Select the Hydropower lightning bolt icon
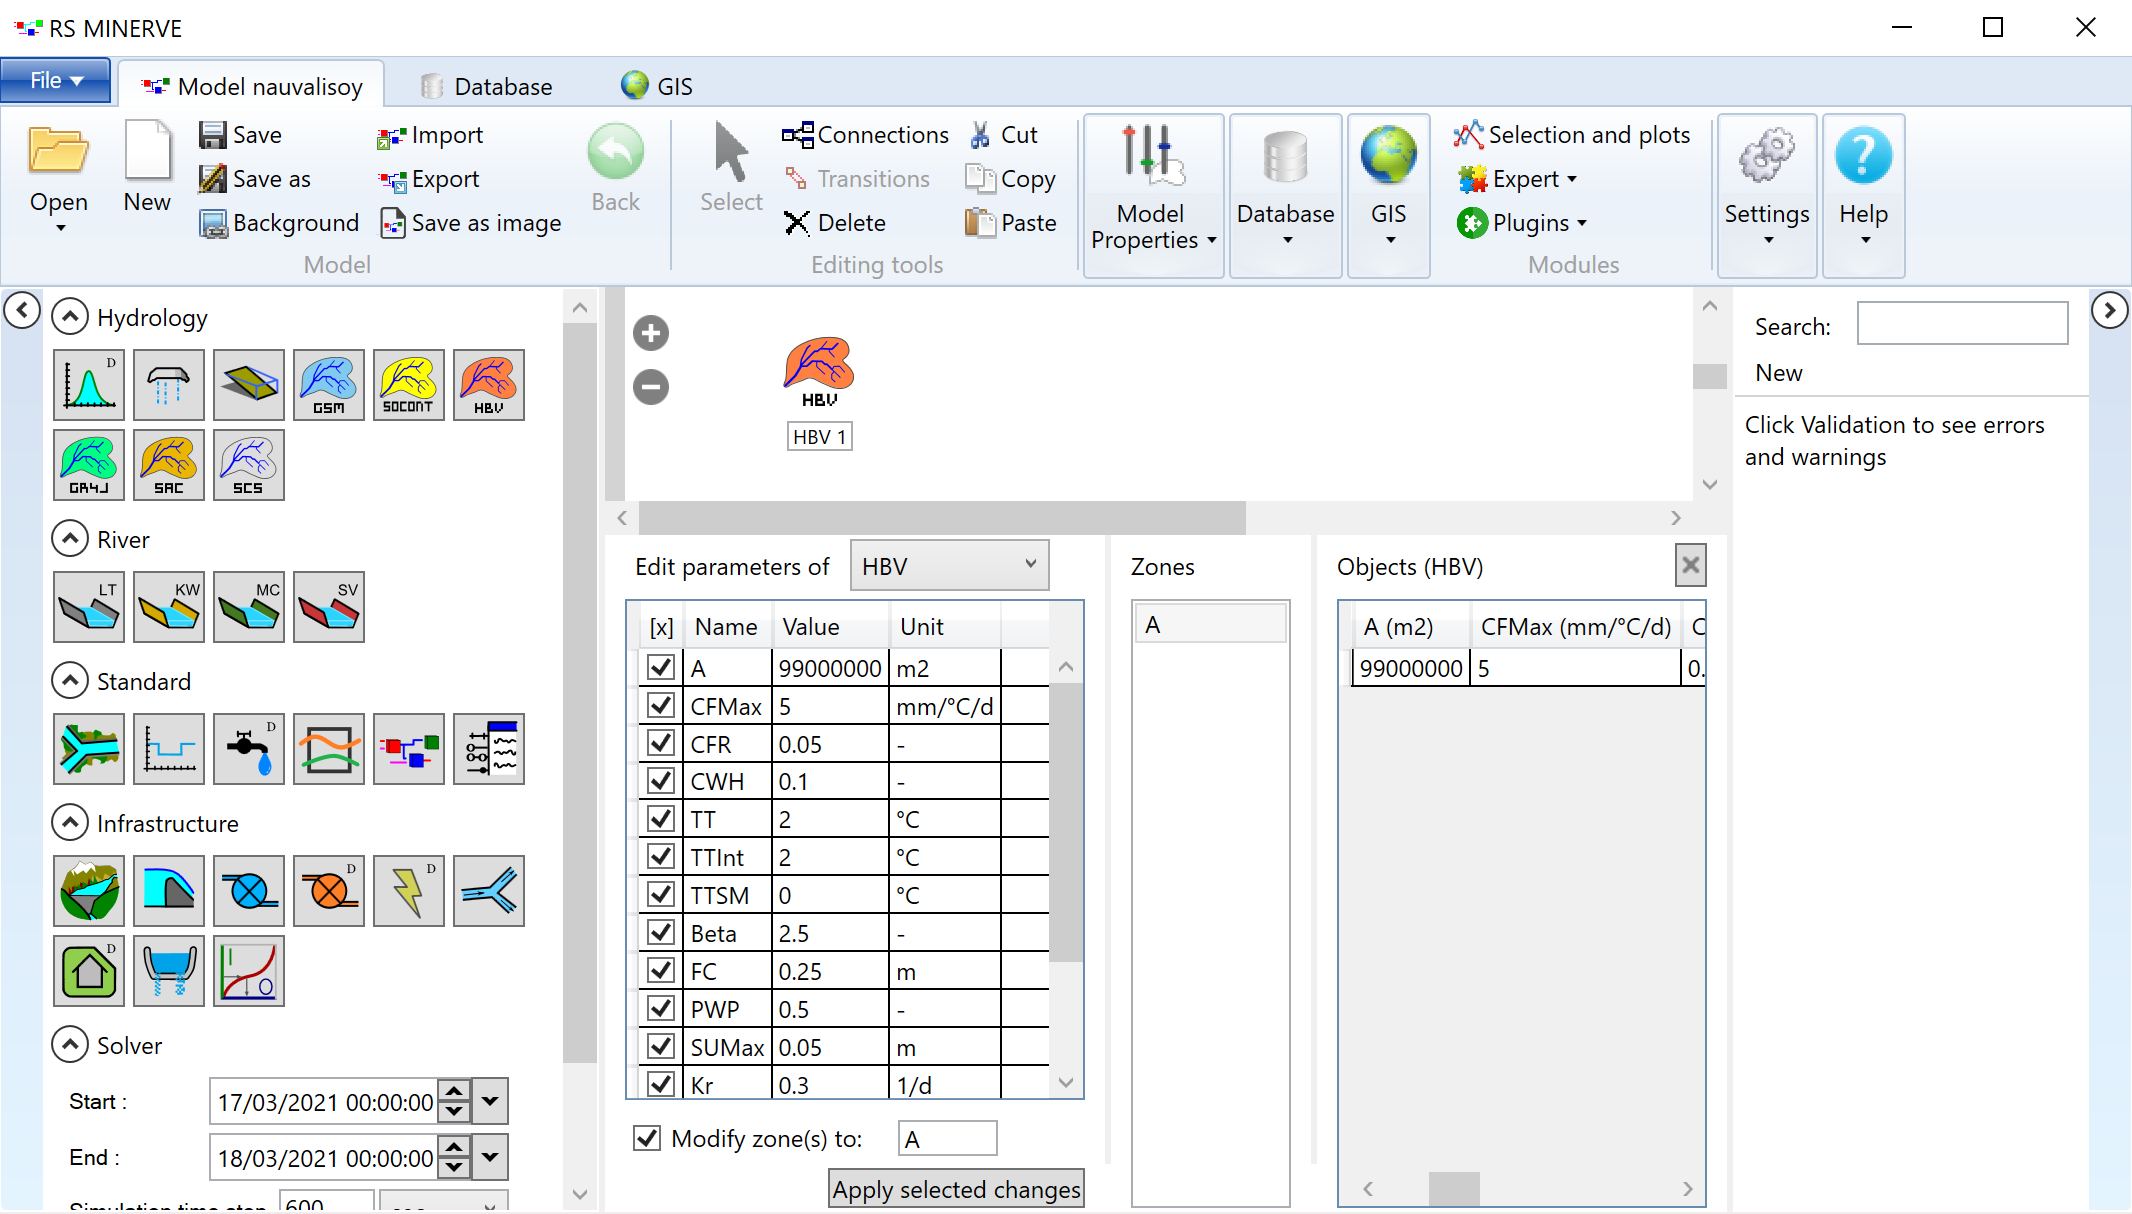Viewport: 2132px width, 1214px height. tap(409, 891)
